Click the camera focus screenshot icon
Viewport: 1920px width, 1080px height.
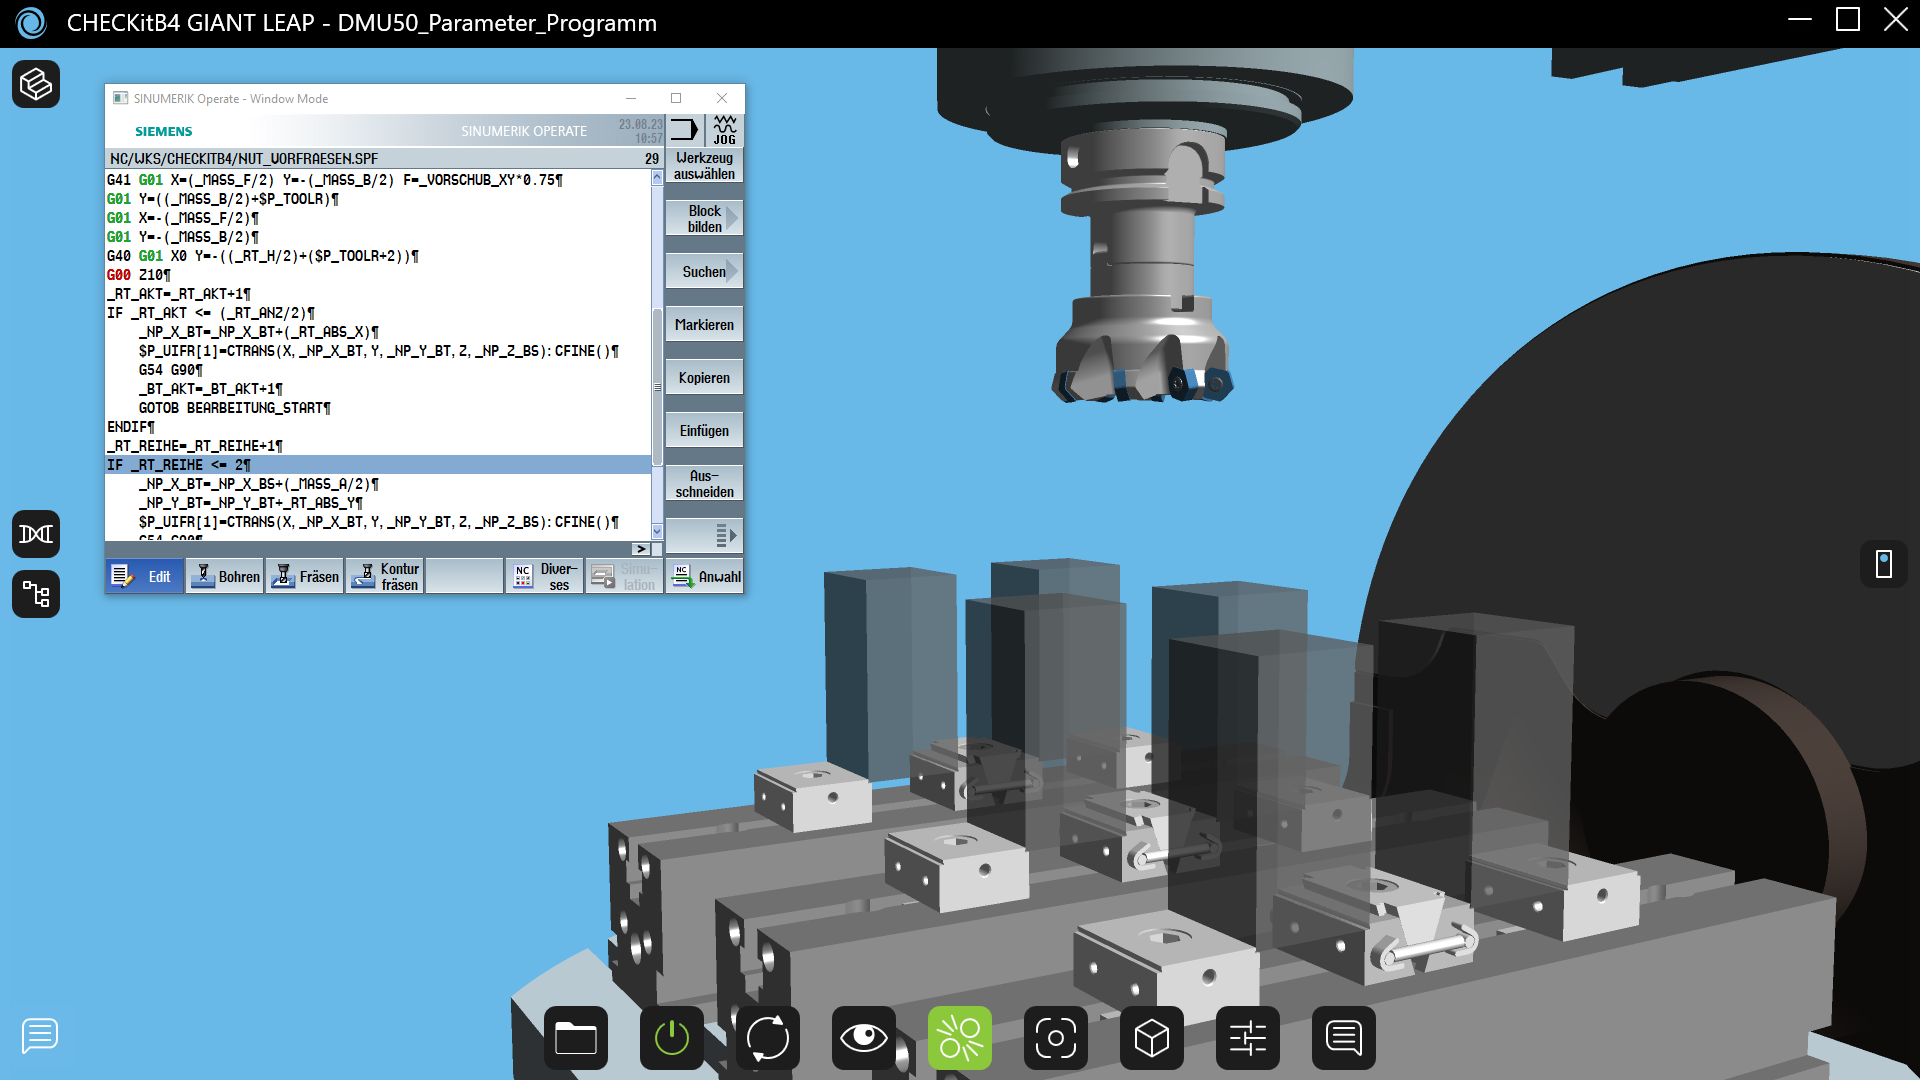click(x=1056, y=1038)
